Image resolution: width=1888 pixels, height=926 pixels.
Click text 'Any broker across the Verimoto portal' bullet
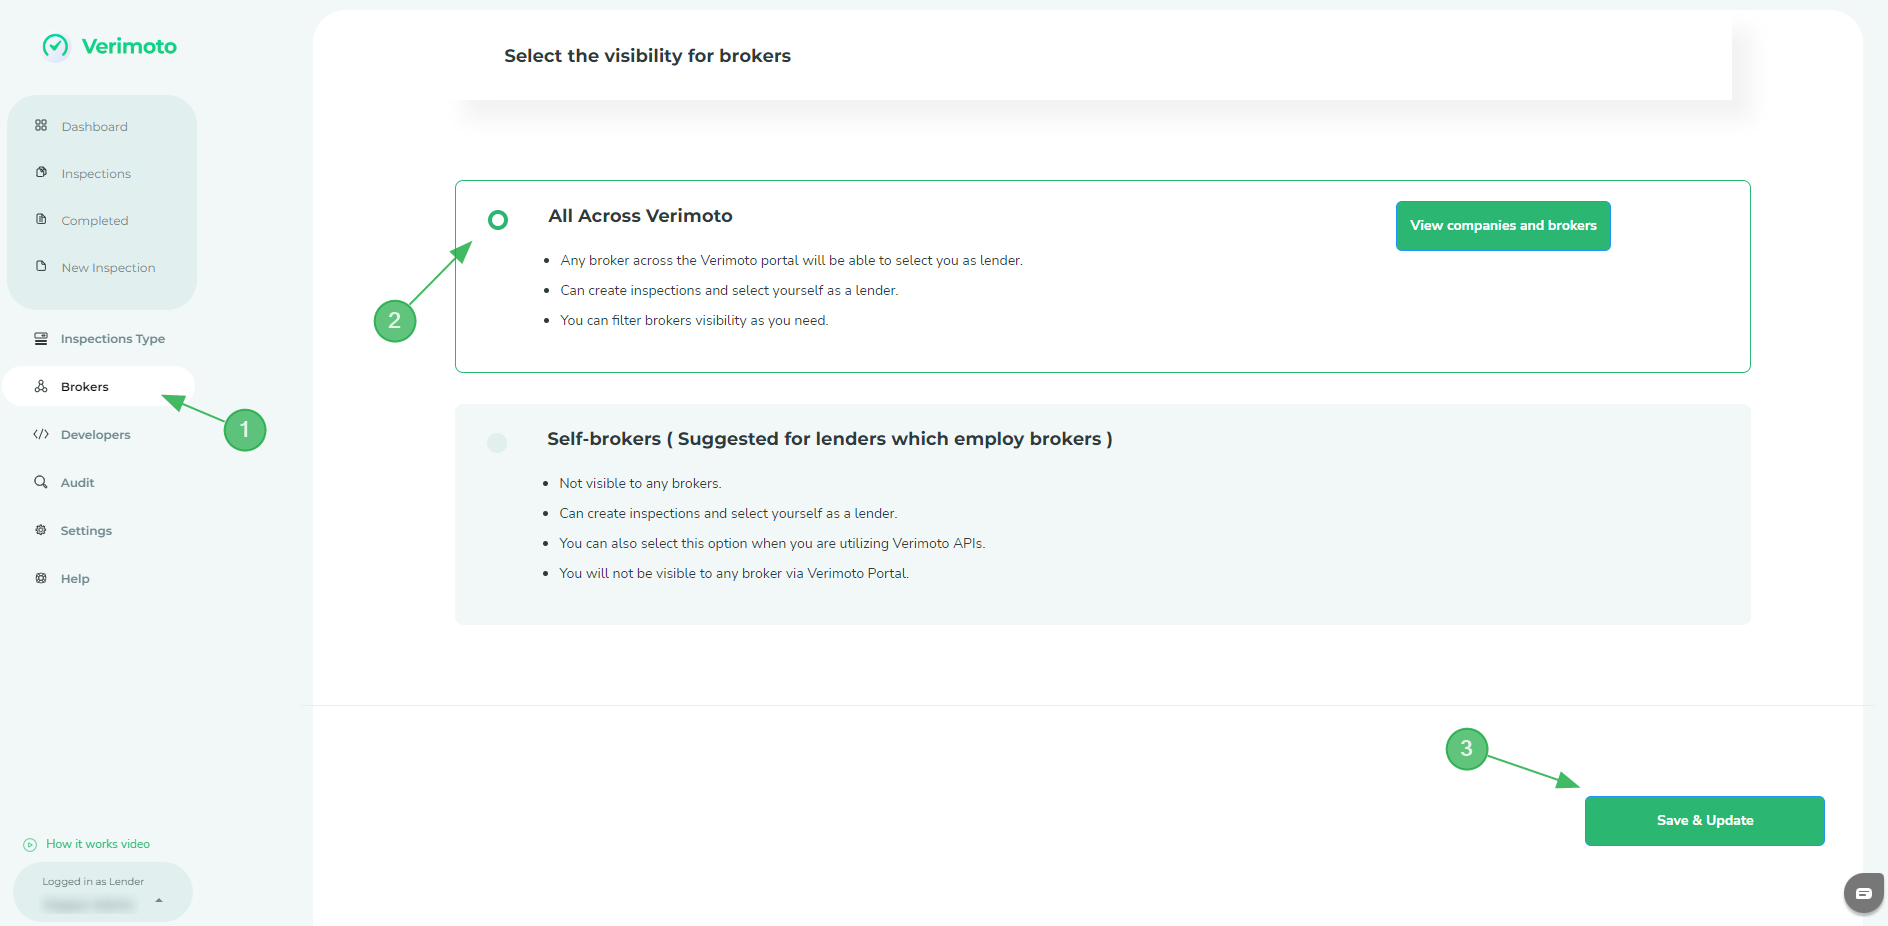[791, 261]
